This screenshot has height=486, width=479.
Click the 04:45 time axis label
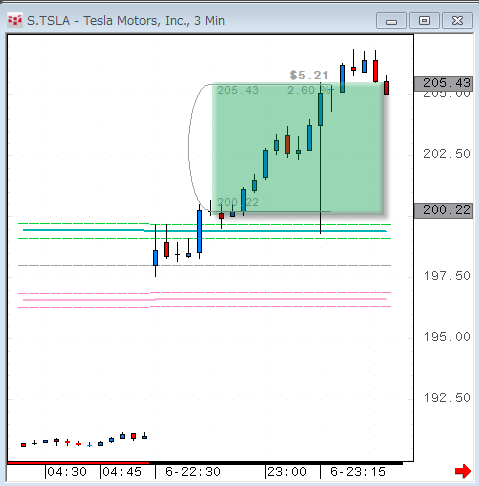[122, 472]
